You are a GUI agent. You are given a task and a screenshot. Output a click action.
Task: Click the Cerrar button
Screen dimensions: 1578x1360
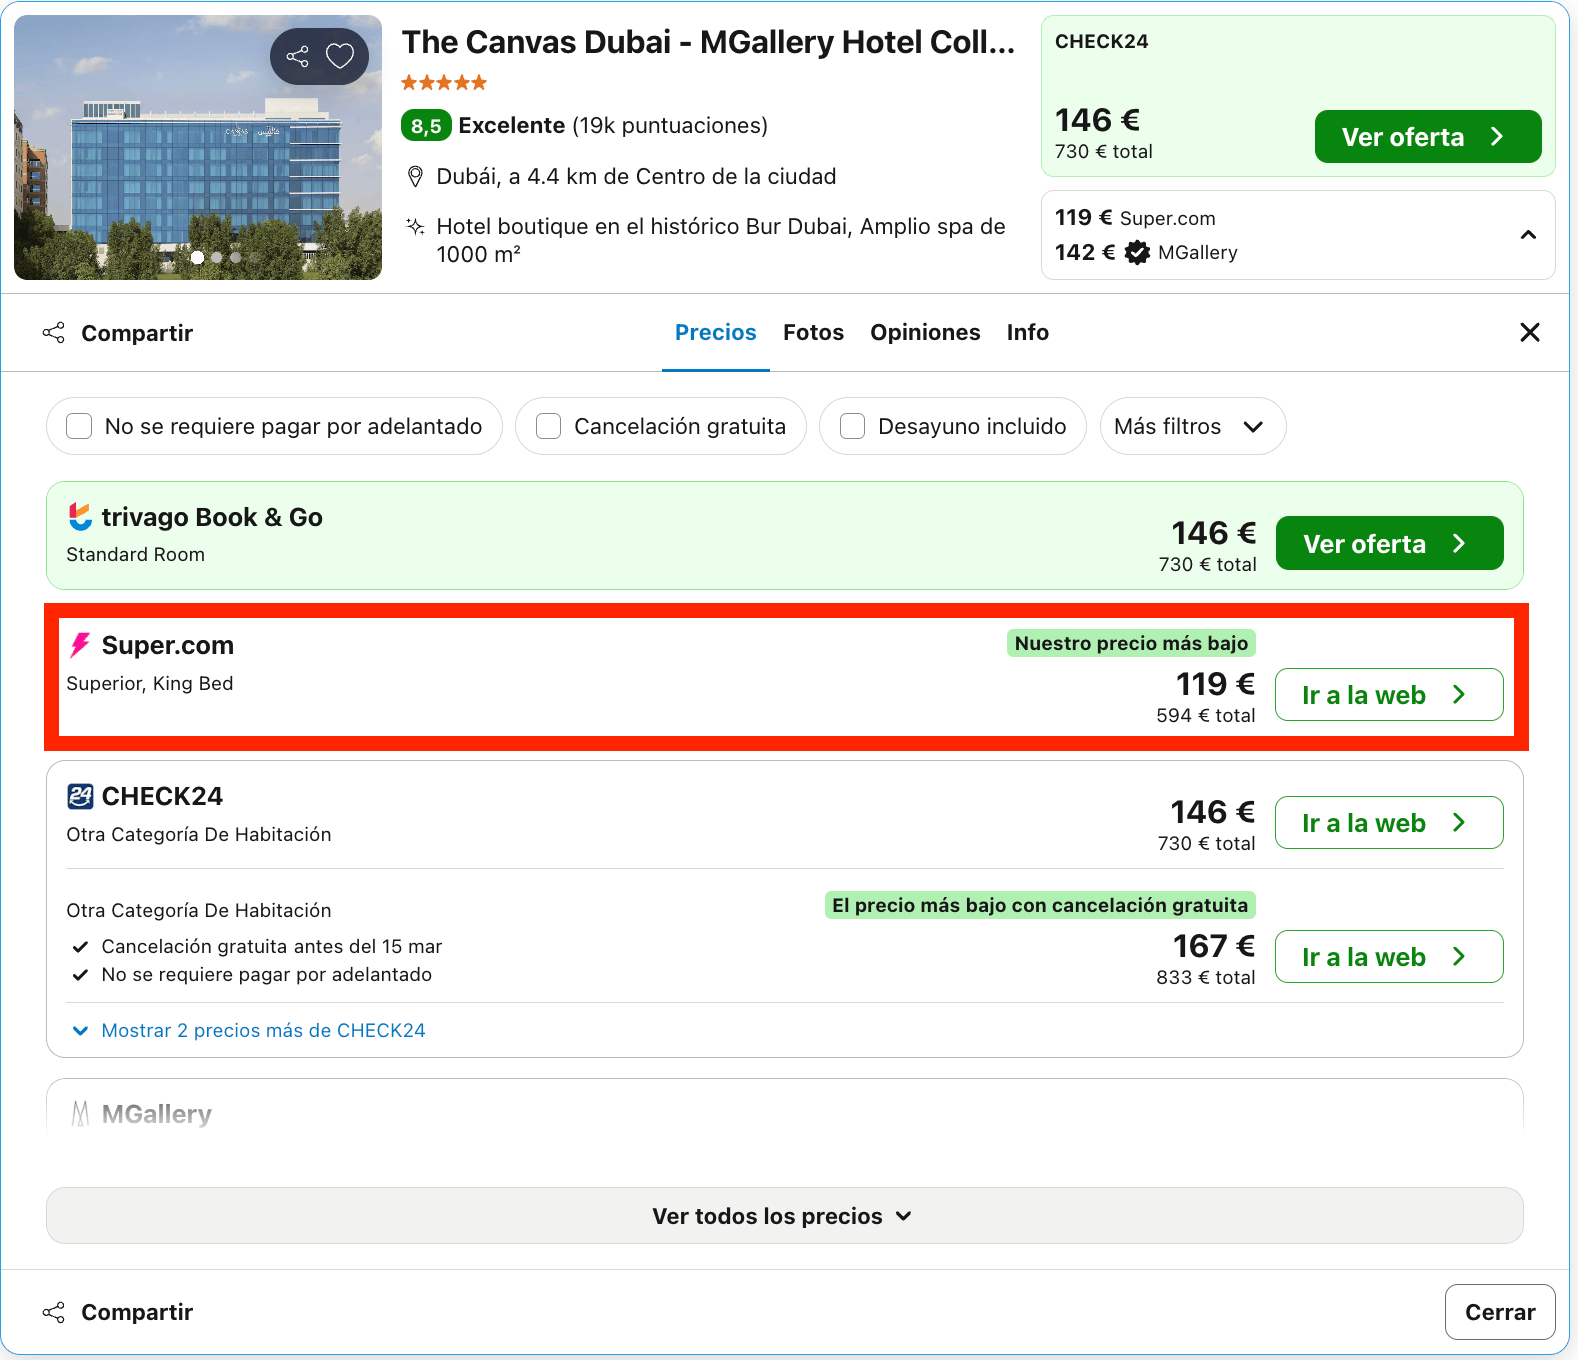click(x=1499, y=1312)
